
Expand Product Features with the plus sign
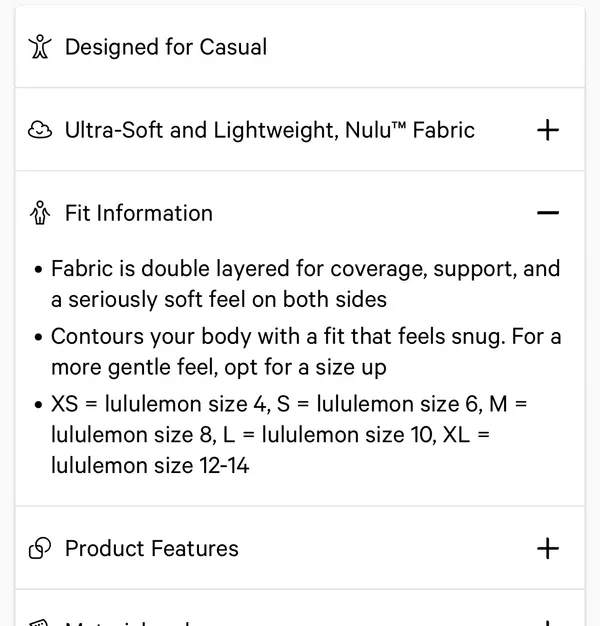click(x=548, y=548)
